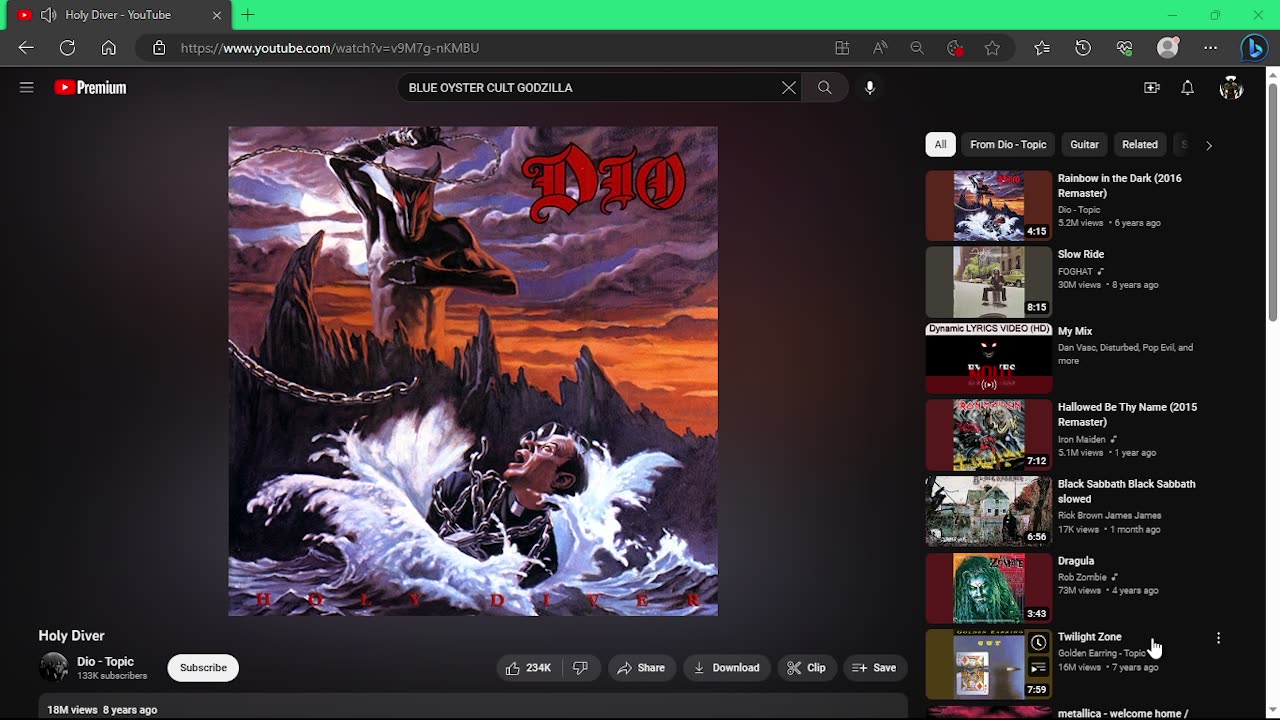Open the Bing sidebar icon
1280x720 pixels.
(x=1254, y=48)
